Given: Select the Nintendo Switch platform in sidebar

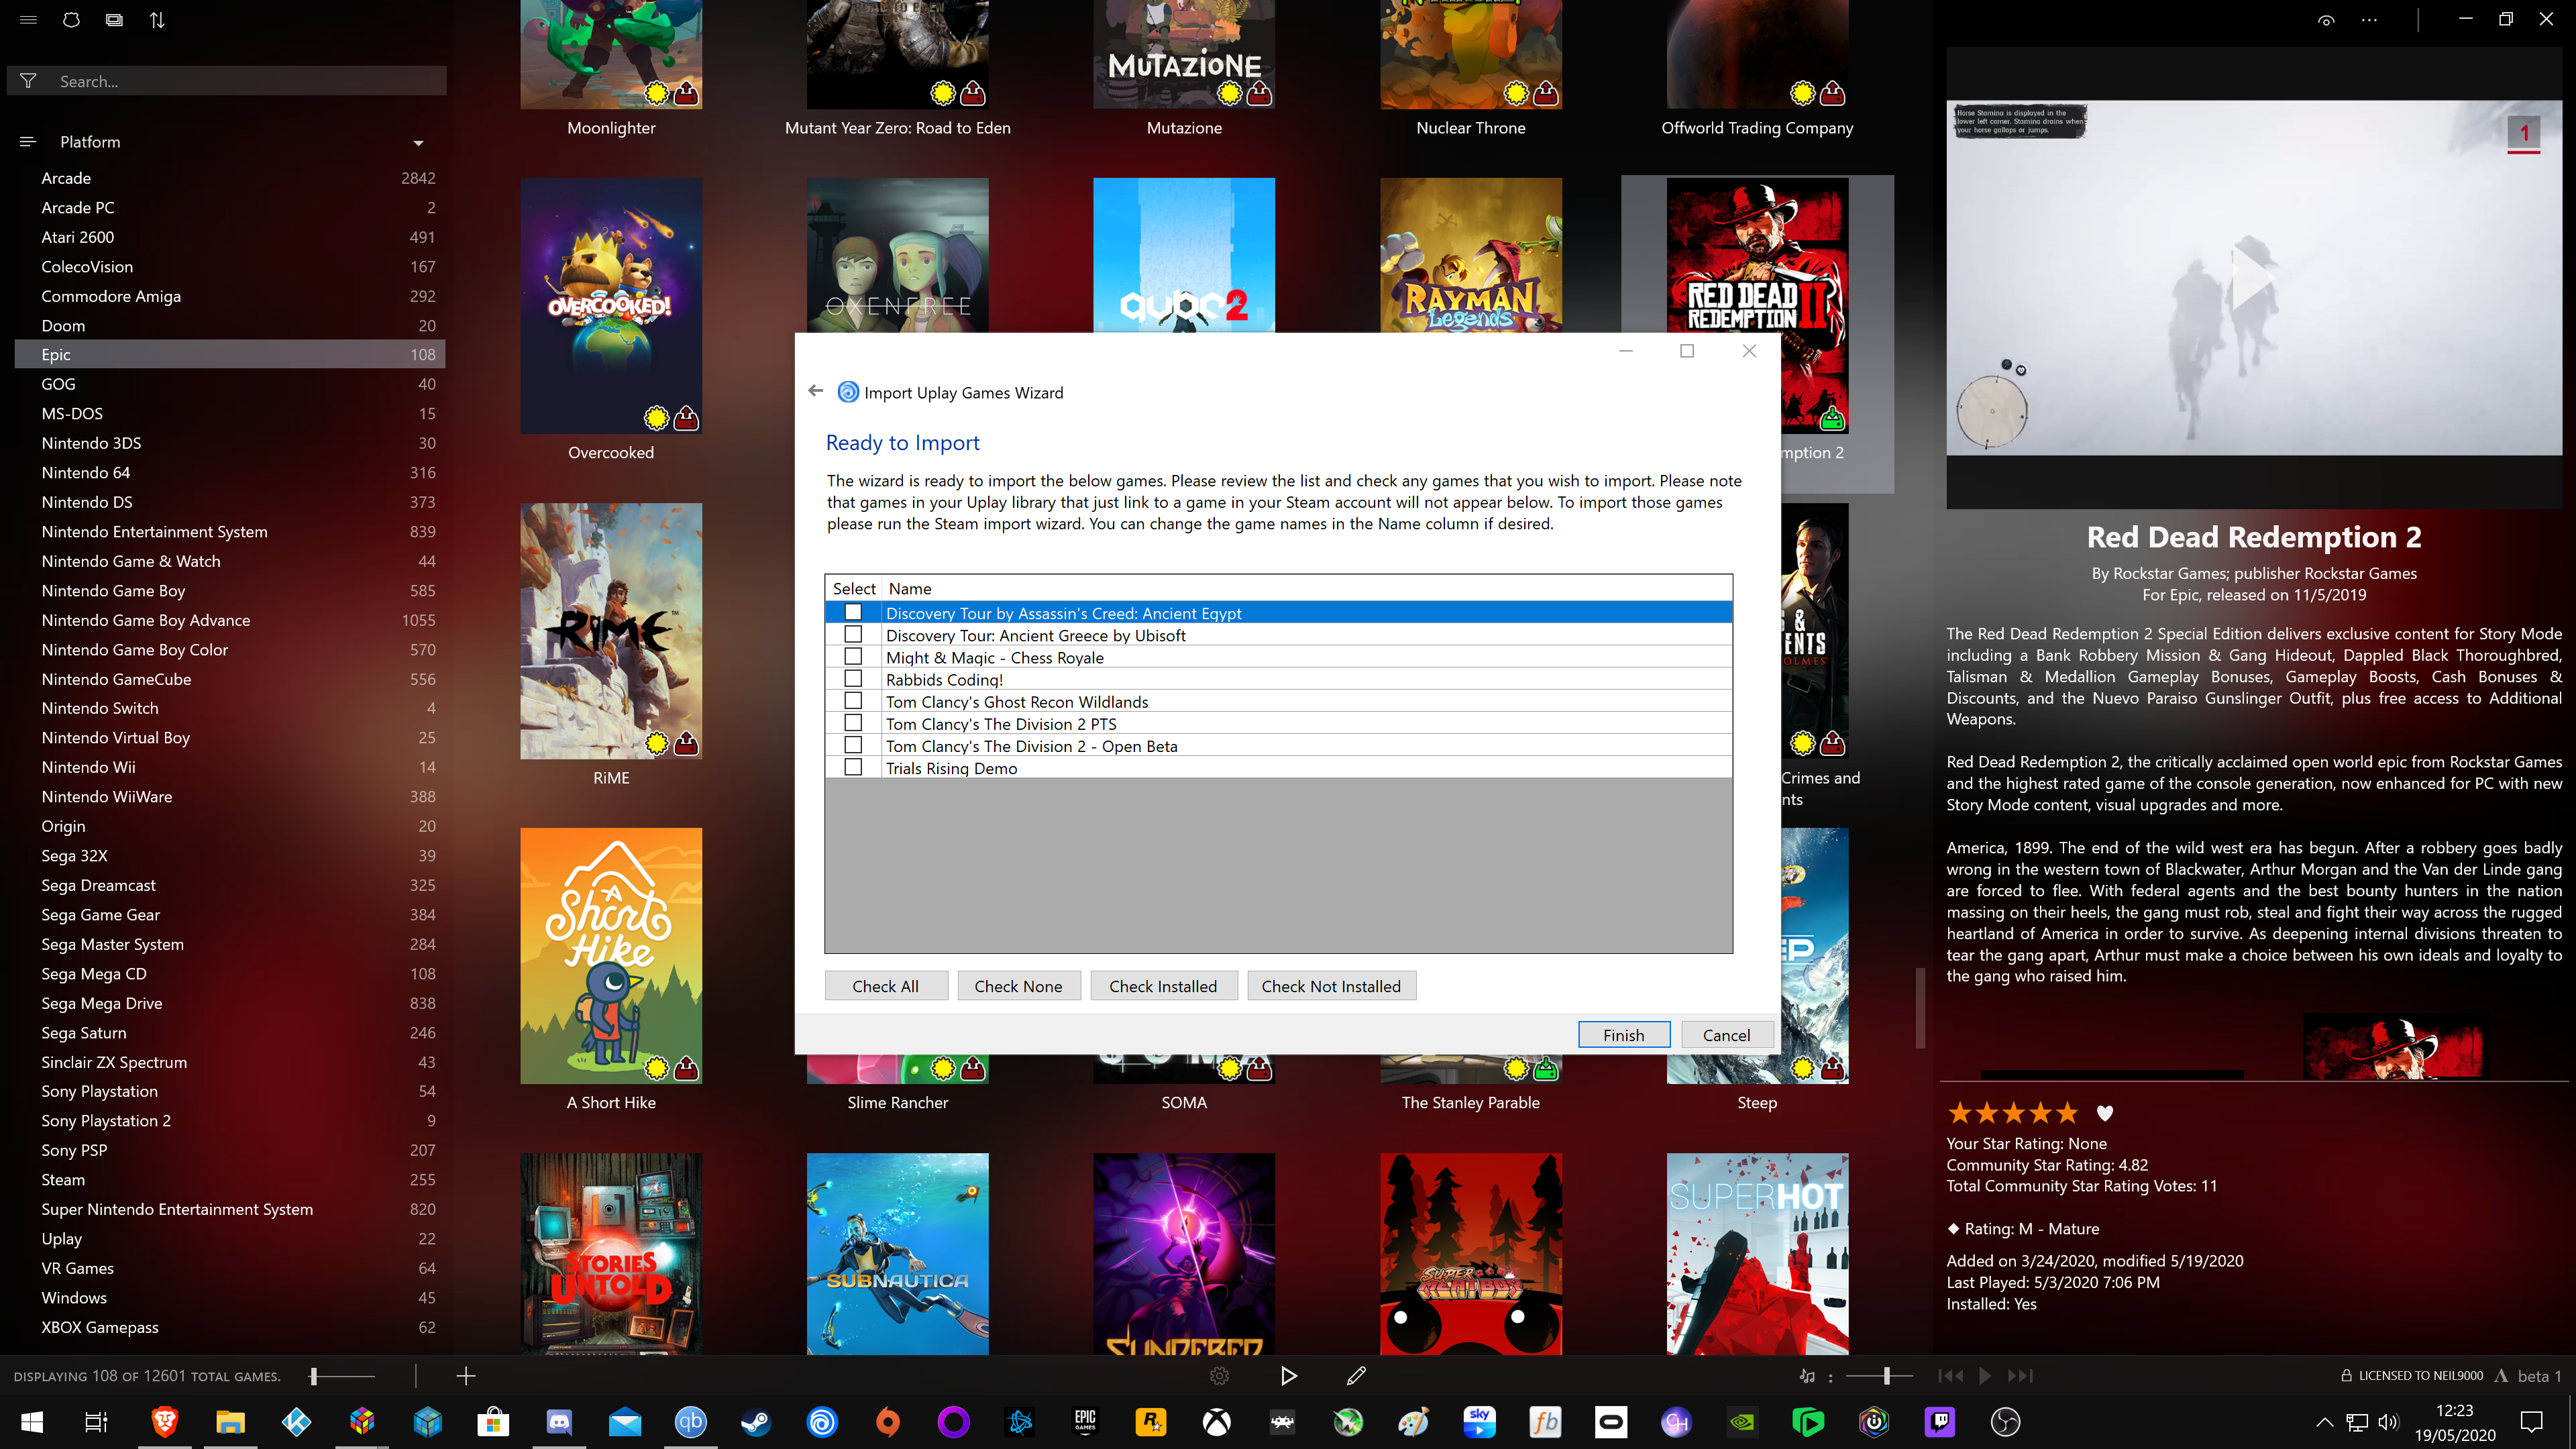Looking at the screenshot, I should pyautogui.click(x=230, y=708).
